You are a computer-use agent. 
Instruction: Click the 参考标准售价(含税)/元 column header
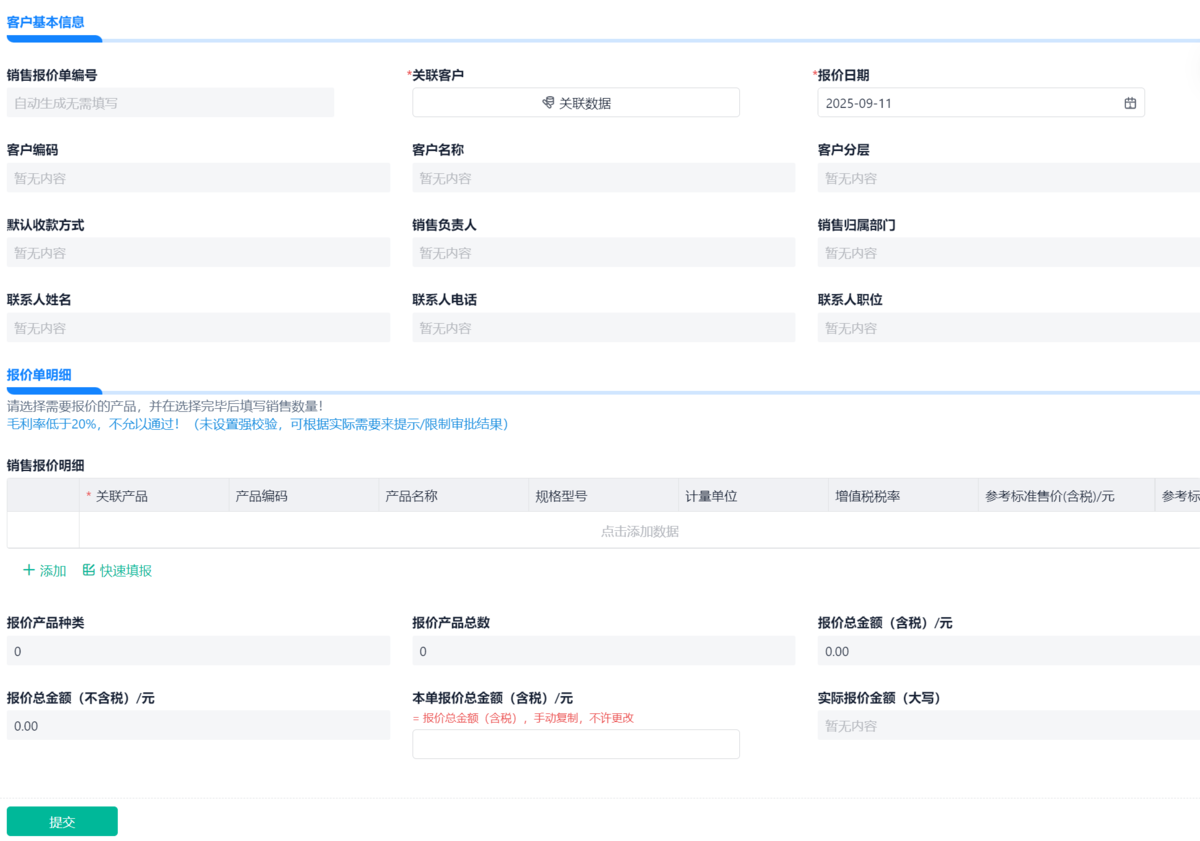point(1049,496)
